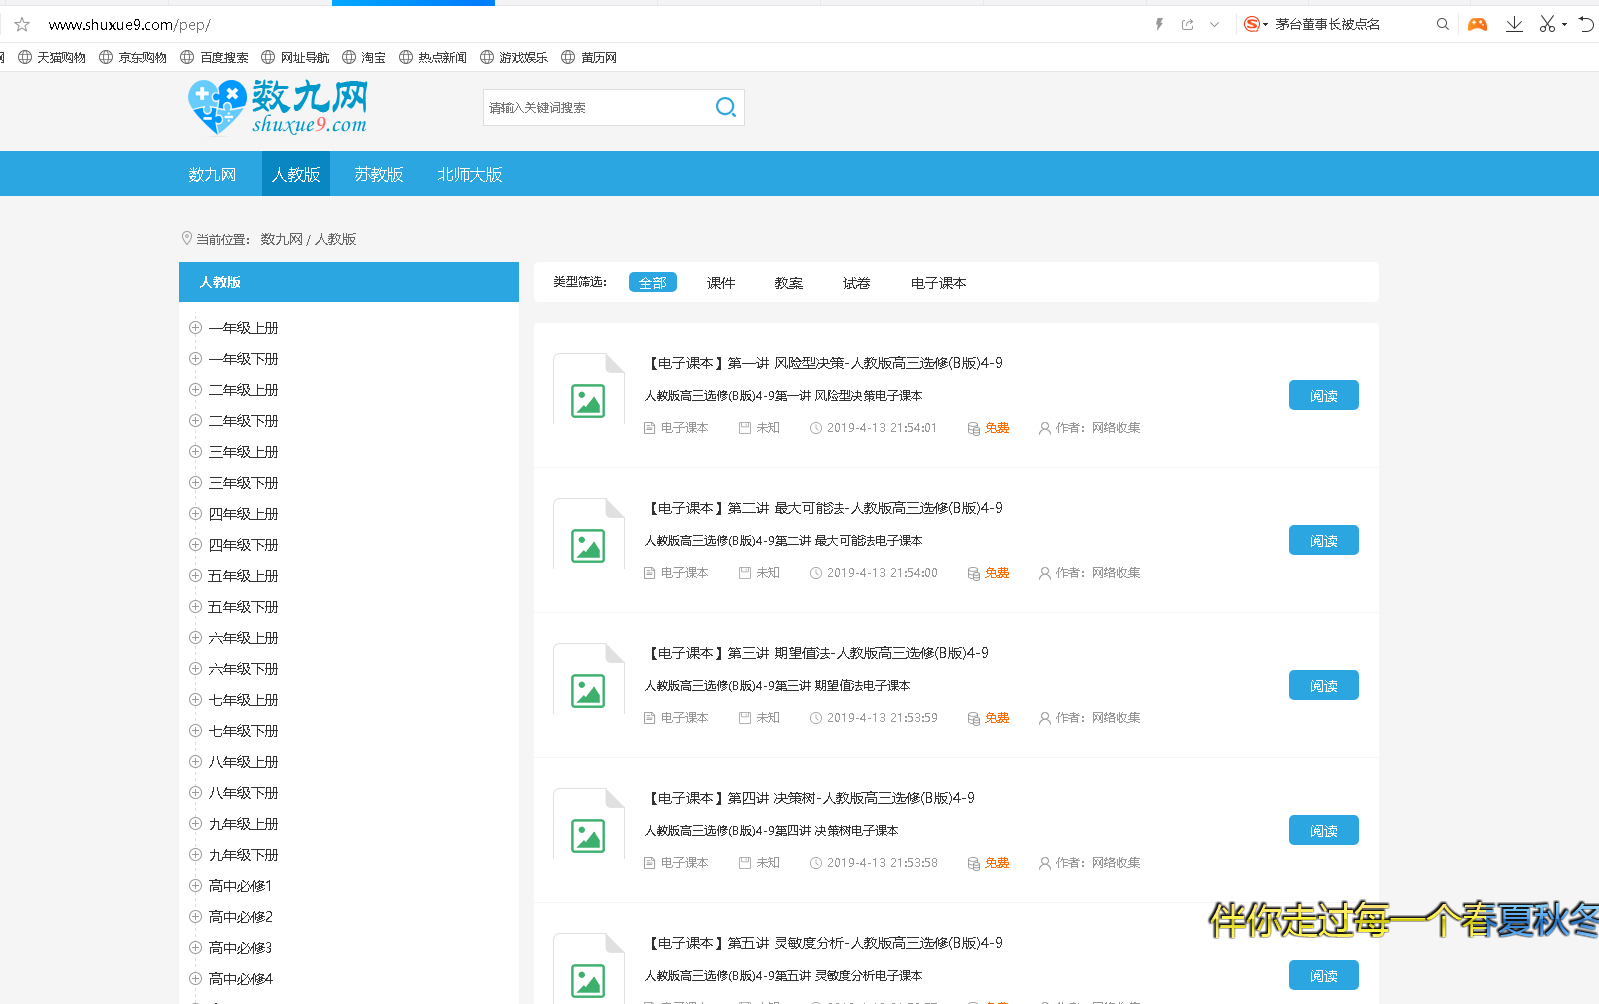
Task: Click the undo arrow icon in browser toolbar
Action: pyautogui.click(x=1587, y=24)
